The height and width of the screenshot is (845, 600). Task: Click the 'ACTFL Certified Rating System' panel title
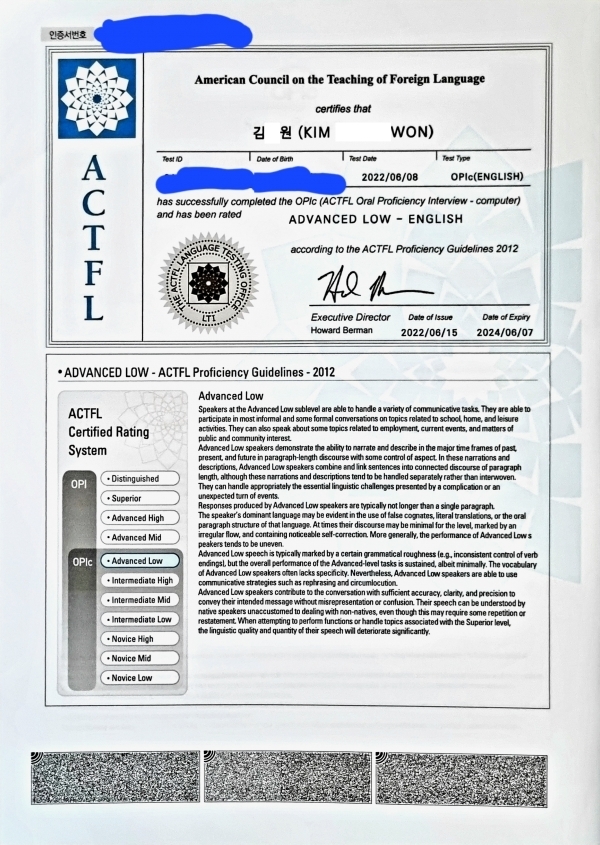(x=108, y=432)
